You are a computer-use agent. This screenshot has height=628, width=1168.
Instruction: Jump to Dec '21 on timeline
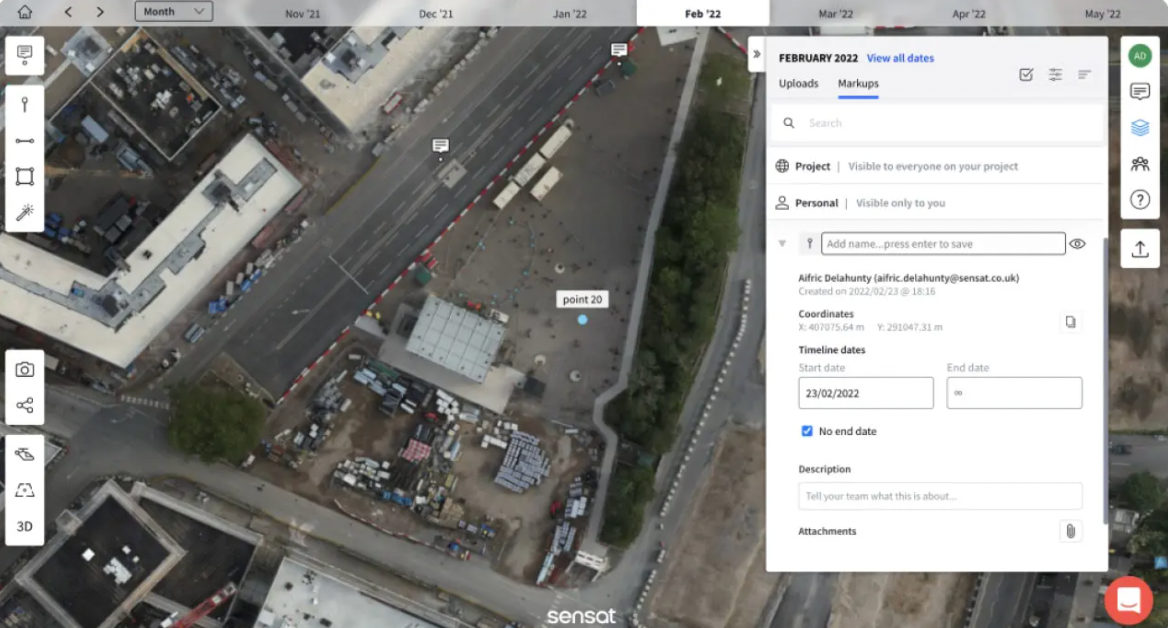click(x=436, y=13)
